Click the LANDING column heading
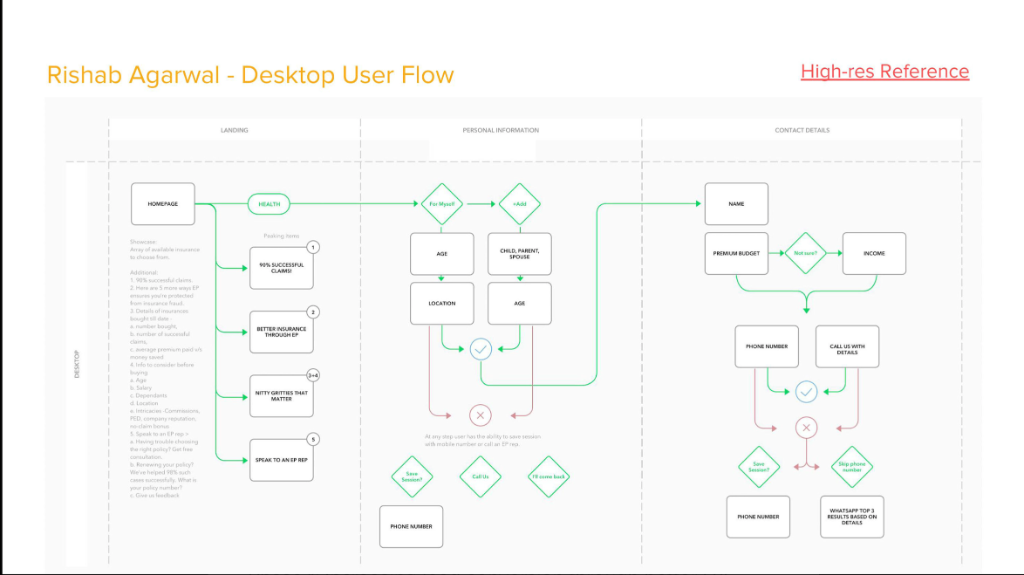The image size is (1024, 575). tap(234, 130)
